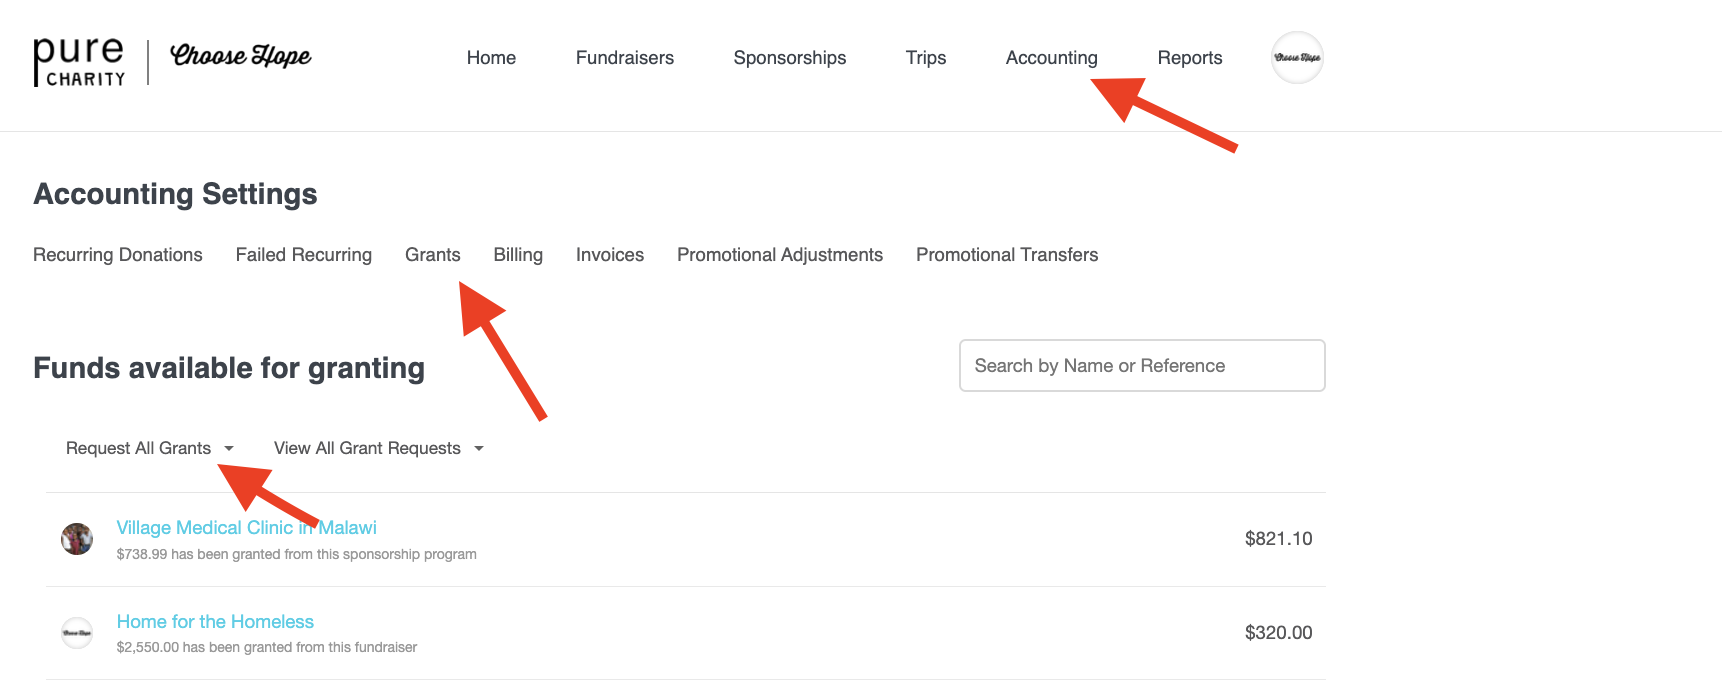Open the Accounting menu

[x=1051, y=58]
